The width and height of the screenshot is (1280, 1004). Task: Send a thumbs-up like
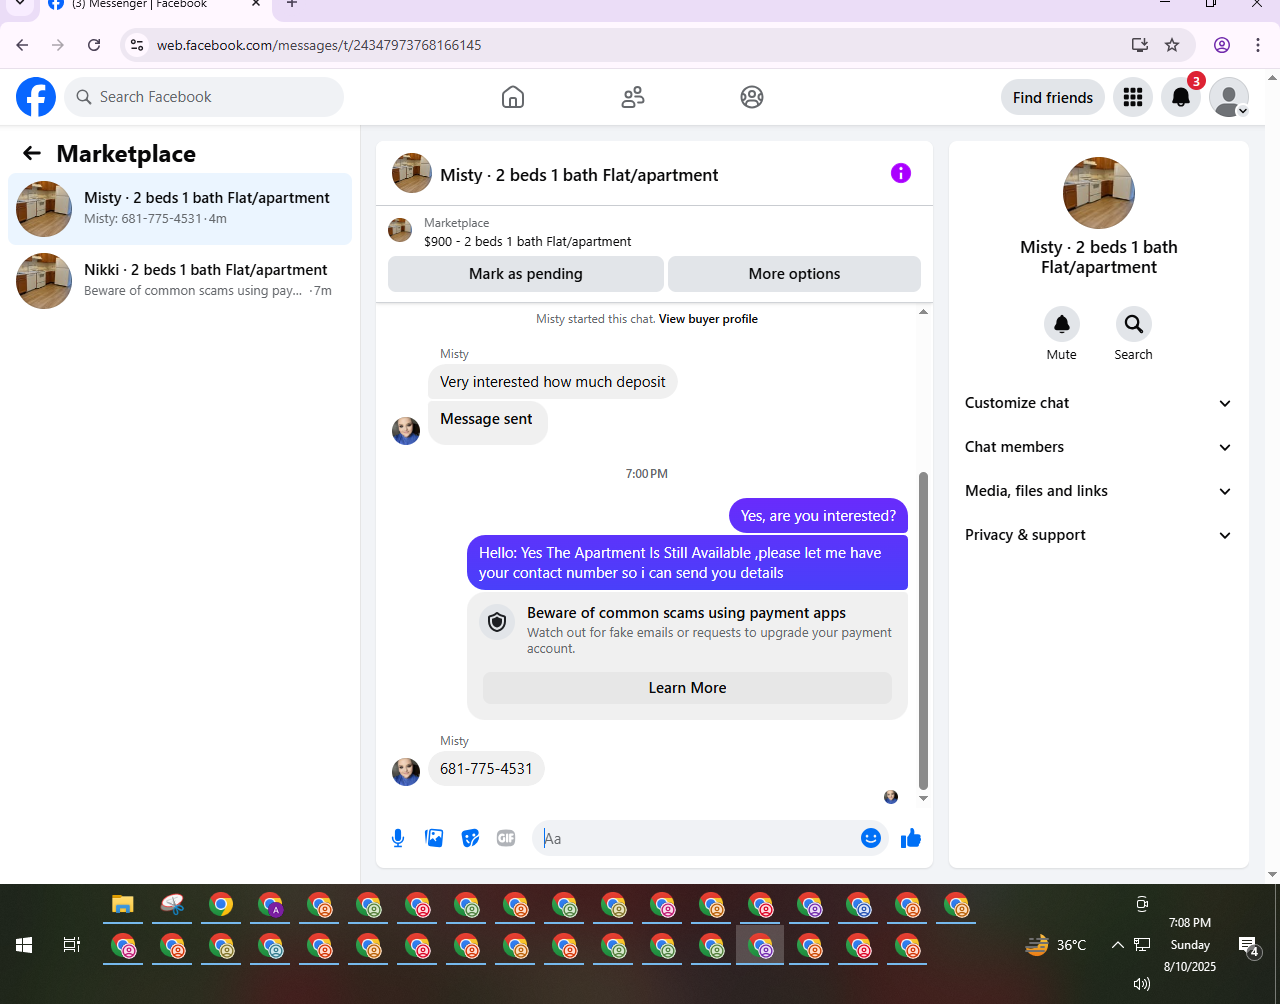coord(910,838)
